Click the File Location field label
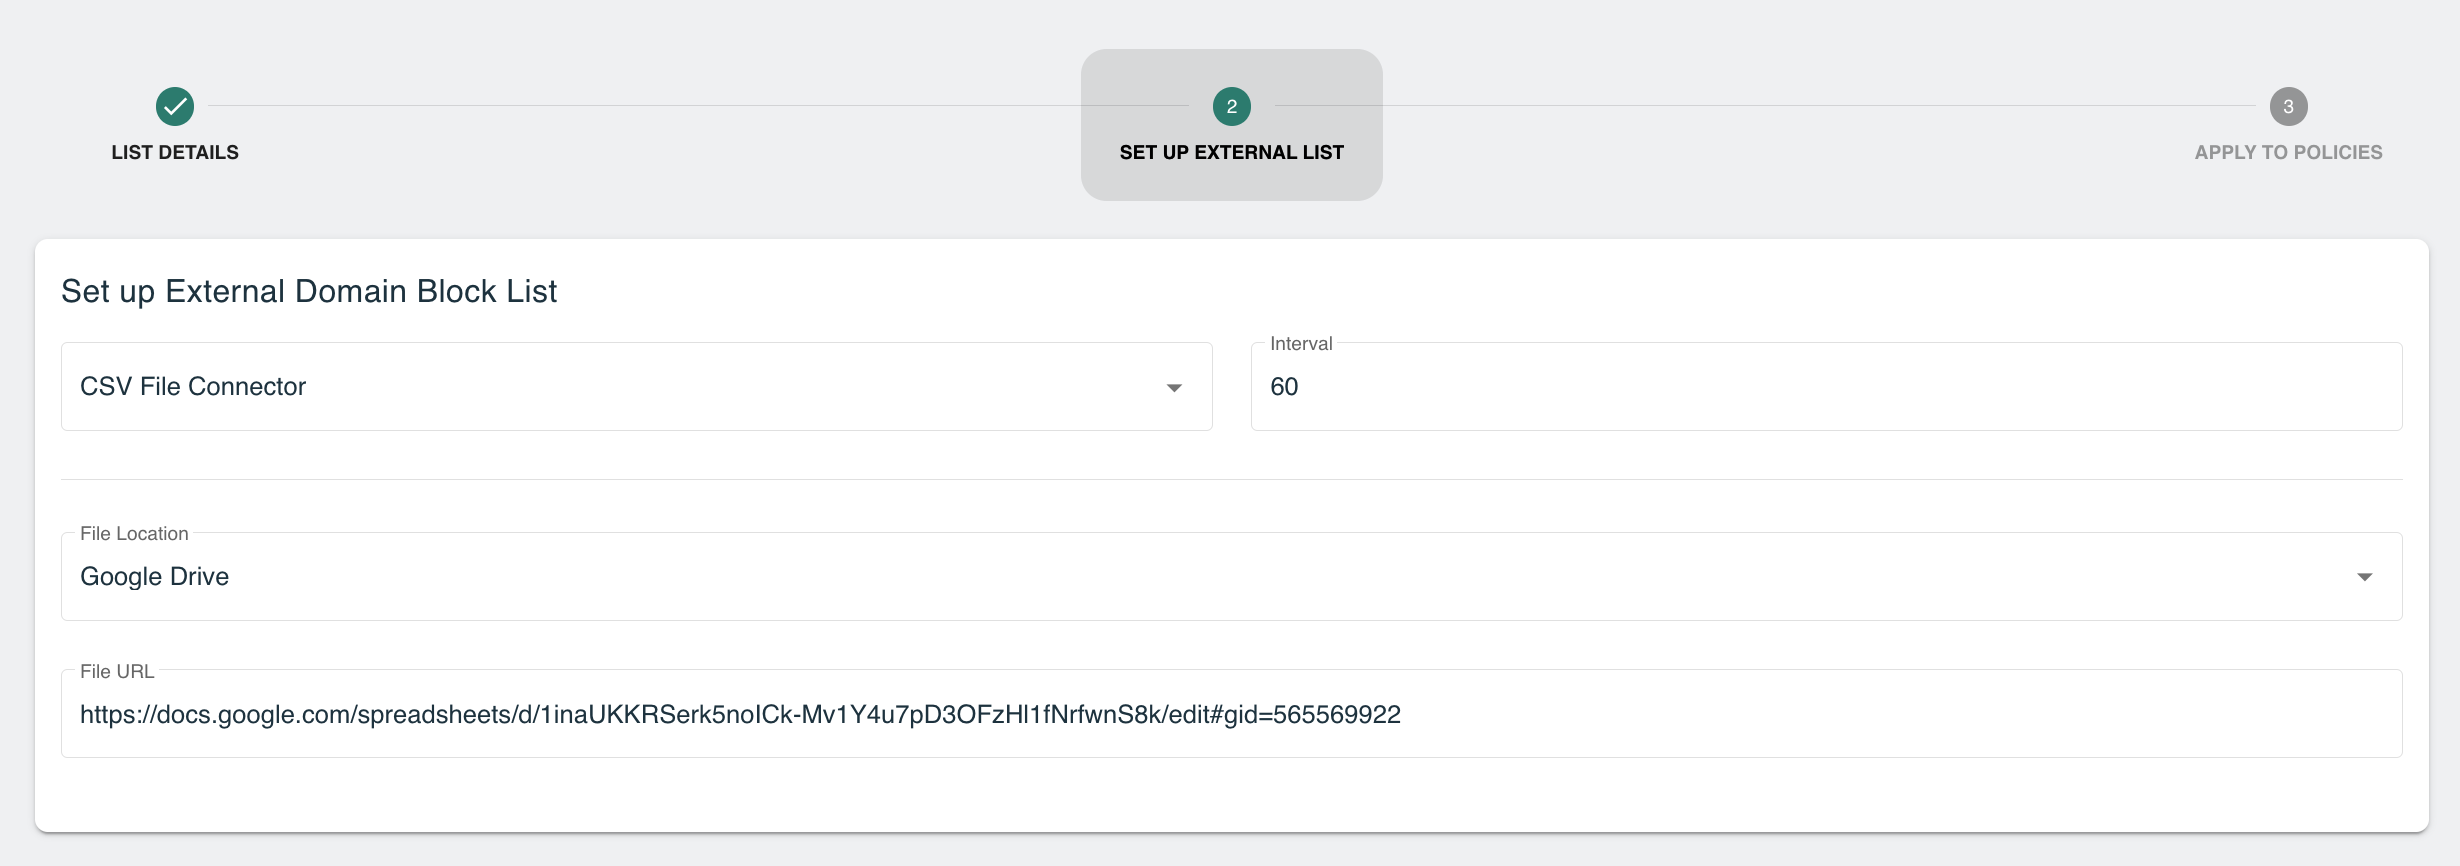The height and width of the screenshot is (866, 2460). coord(134,533)
